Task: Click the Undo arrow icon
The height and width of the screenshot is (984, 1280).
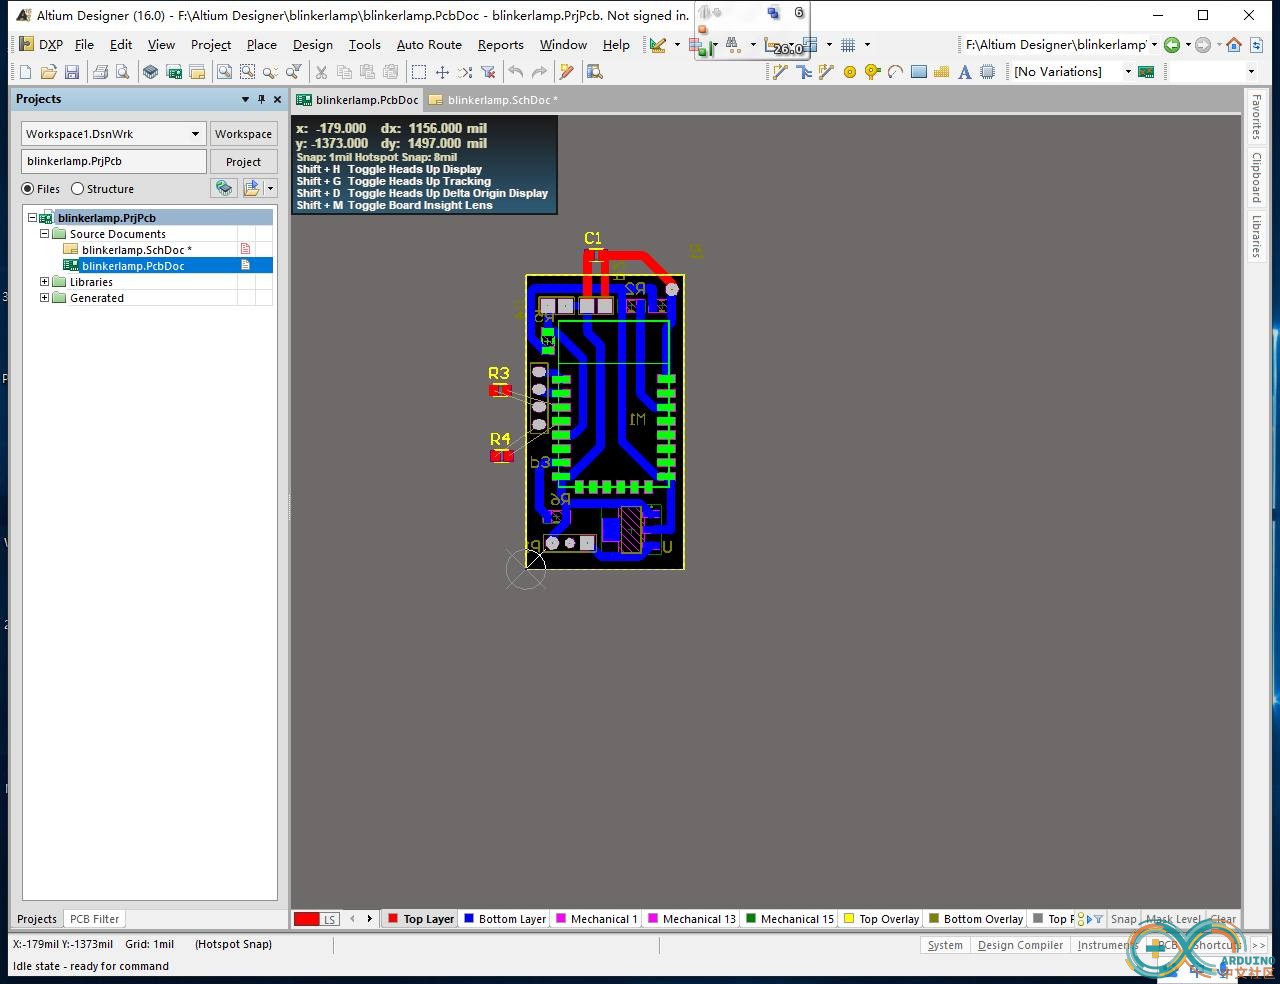Action: 516,72
